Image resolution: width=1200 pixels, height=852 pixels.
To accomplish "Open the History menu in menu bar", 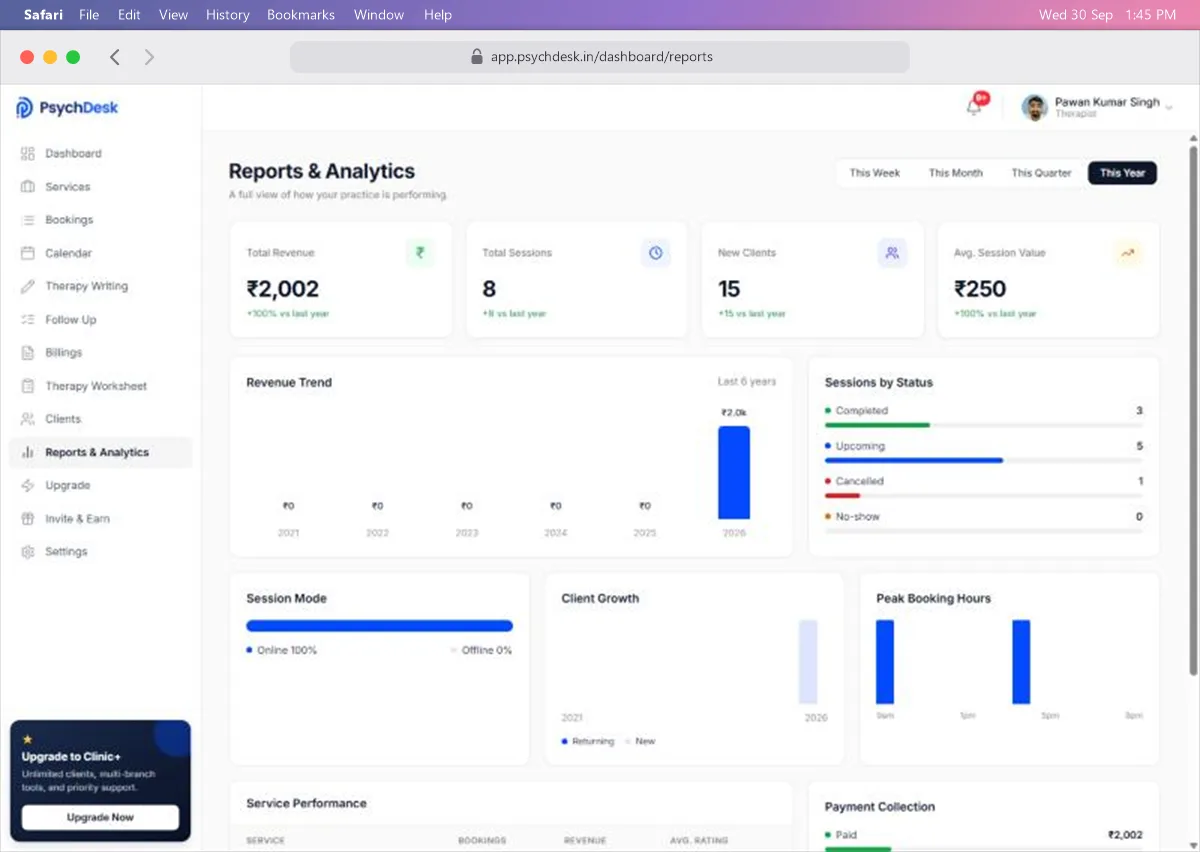I will [x=228, y=15].
